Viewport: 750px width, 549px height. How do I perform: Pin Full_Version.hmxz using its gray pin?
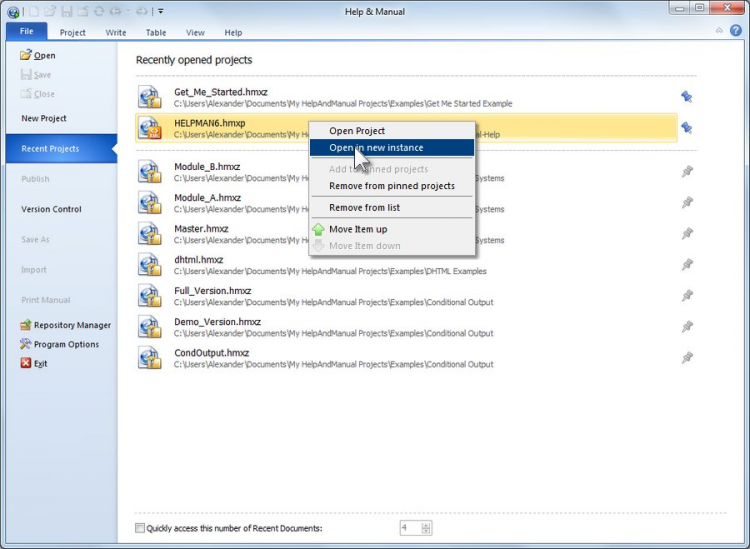pyautogui.click(x=687, y=296)
